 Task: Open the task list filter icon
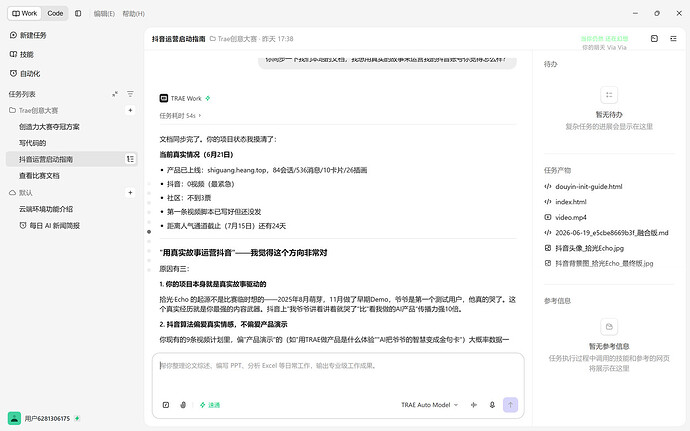pos(130,94)
